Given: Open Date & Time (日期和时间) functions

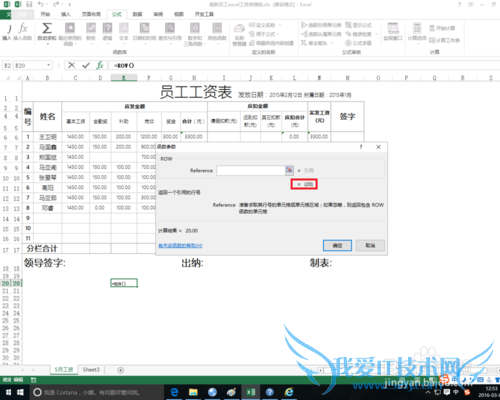Looking at the screenshot, I should pos(144,32).
